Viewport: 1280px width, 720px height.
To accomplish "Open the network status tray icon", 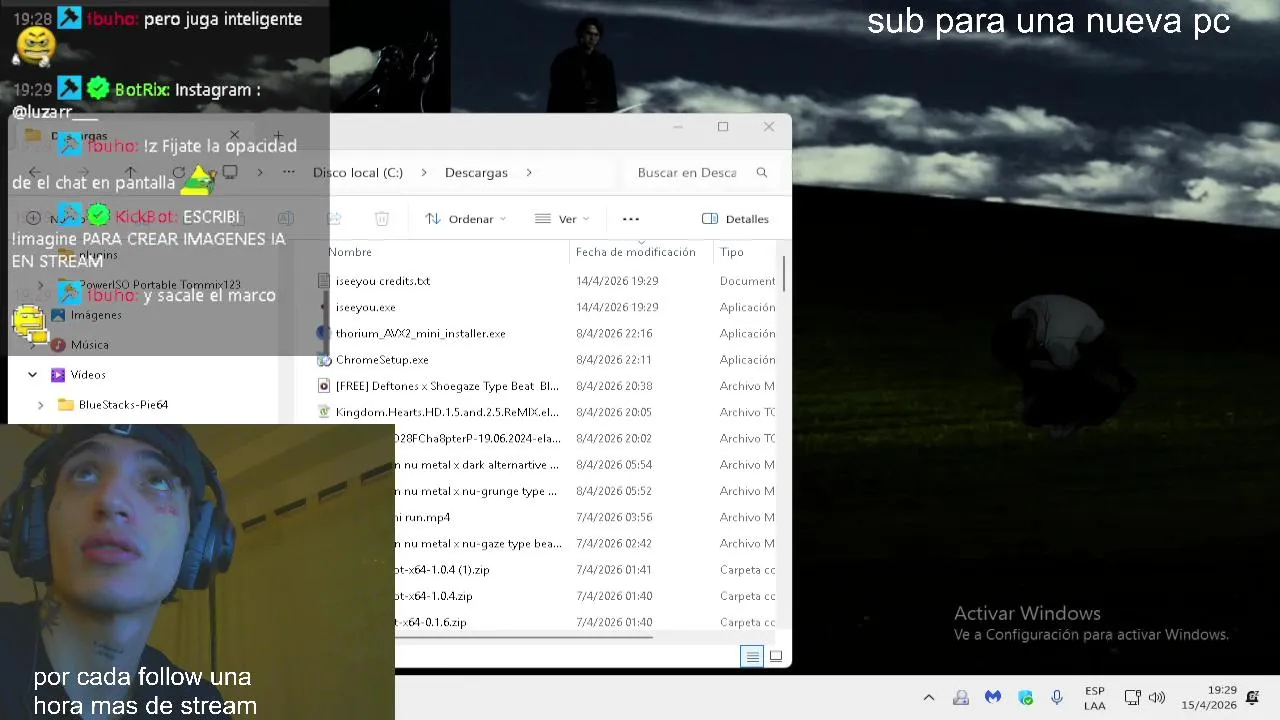I will pos(1133,697).
